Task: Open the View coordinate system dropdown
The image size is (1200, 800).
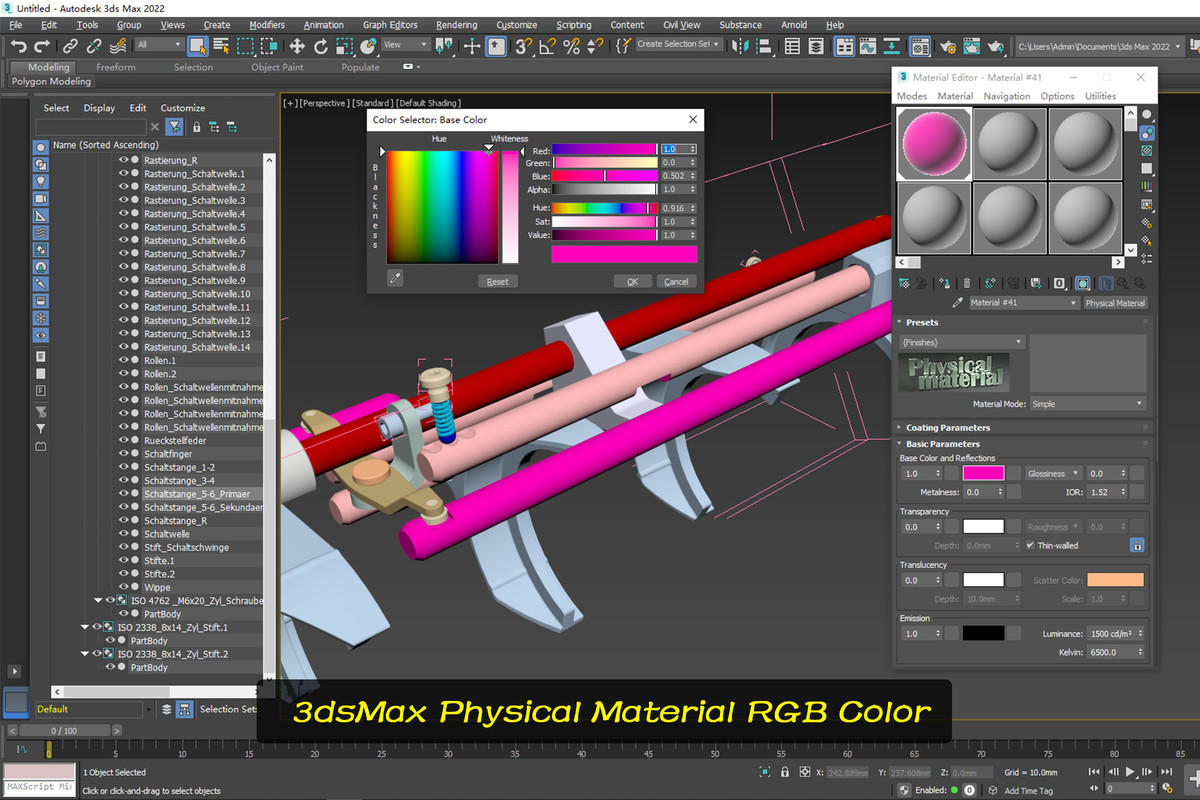Action: pyautogui.click(x=405, y=45)
